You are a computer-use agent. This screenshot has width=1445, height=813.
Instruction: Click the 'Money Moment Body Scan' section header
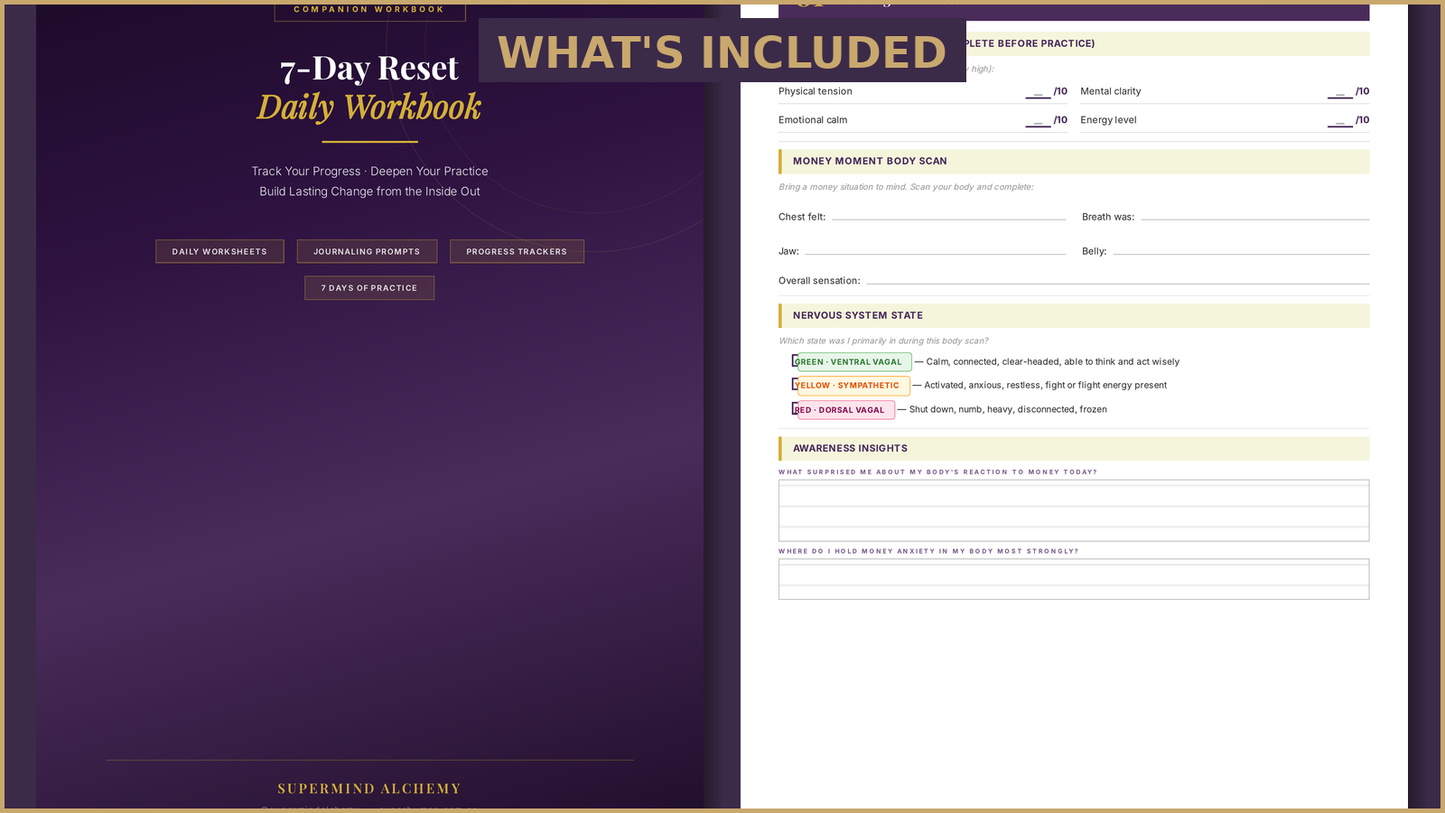pos(1074,161)
